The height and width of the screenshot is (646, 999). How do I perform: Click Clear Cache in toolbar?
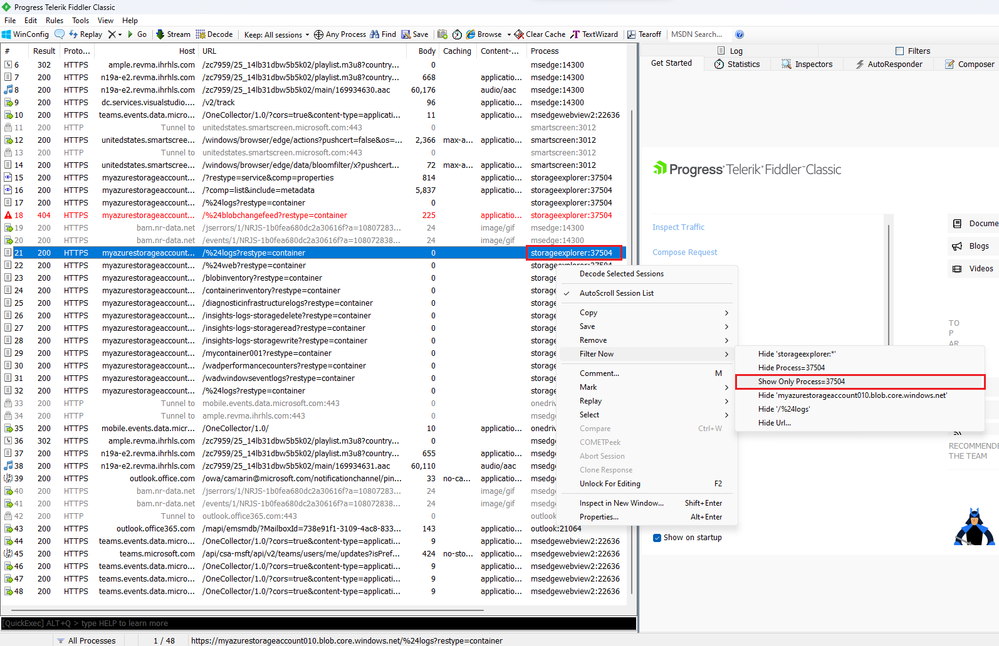(540, 34)
